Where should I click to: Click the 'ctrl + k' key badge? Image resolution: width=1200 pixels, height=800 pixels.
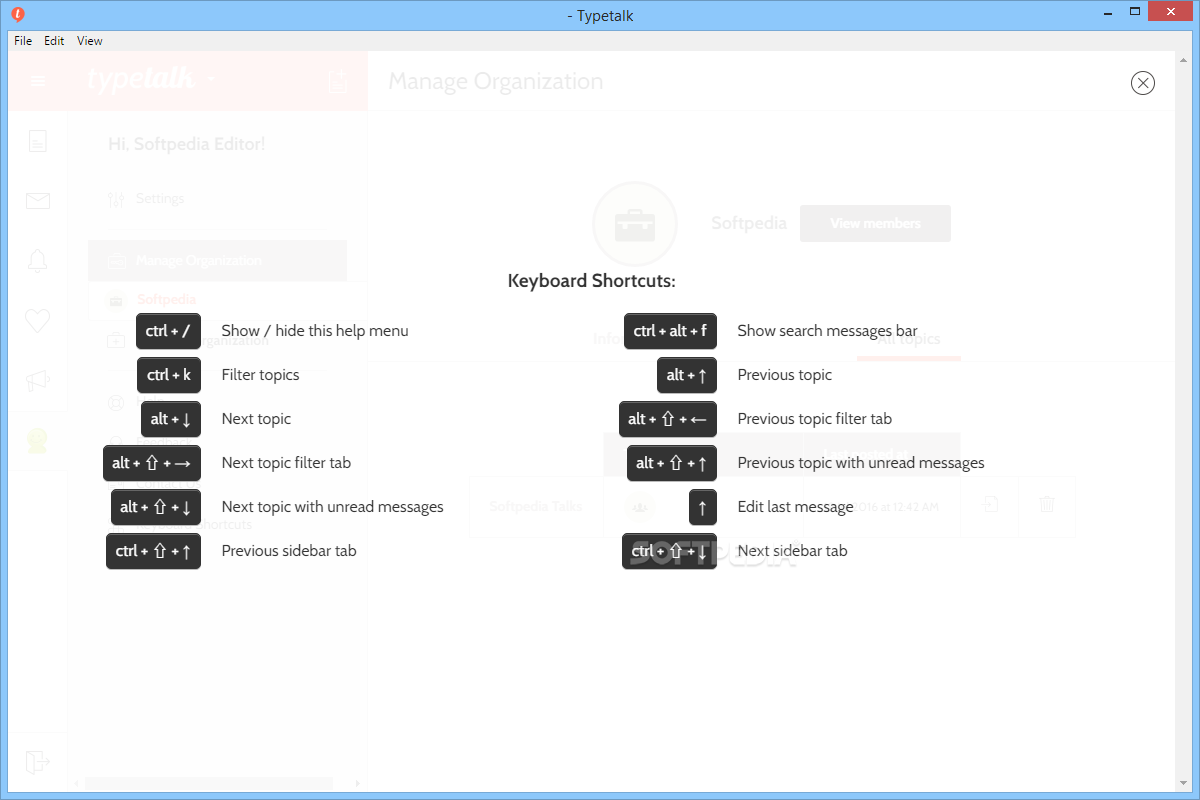coord(168,375)
